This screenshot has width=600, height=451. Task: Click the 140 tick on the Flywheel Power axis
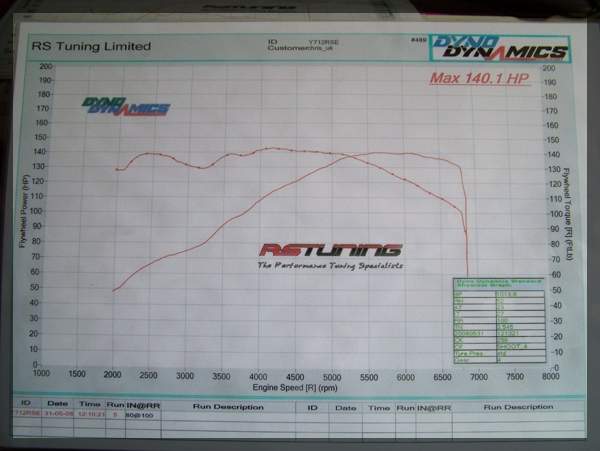(40, 151)
